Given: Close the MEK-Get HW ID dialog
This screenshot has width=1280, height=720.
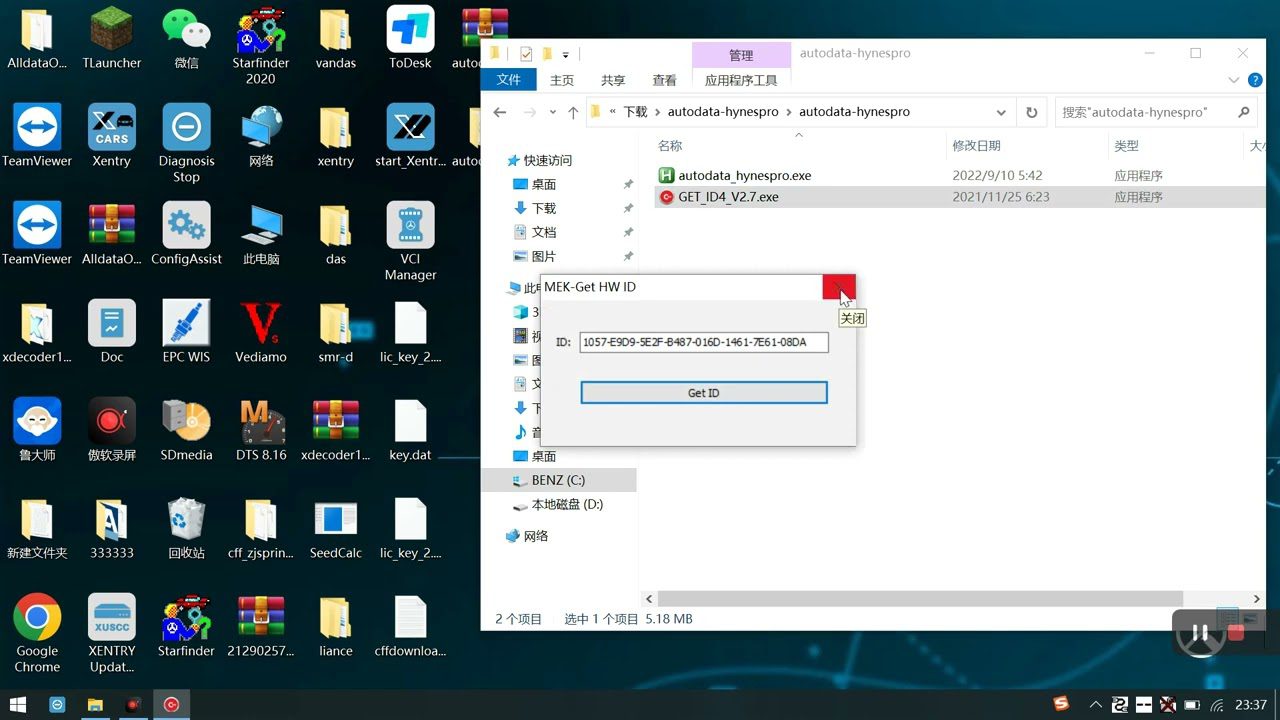Looking at the screenshot, I should click(x=839, y=287).
